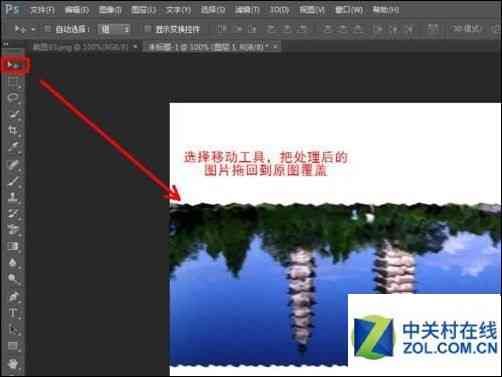This screenshot has height=377, width=502.
Task: Select the Rectangle shape tool
Action: [x=13, y=346]
